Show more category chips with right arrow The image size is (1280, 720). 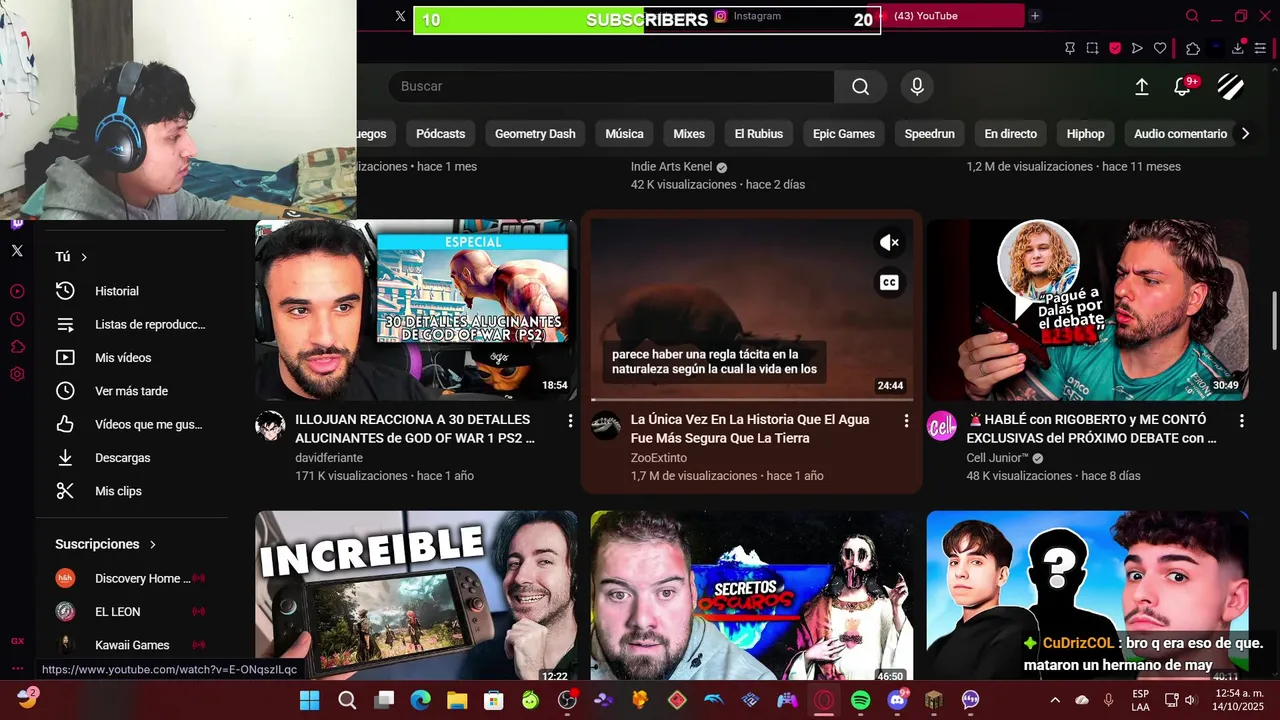1245,133
